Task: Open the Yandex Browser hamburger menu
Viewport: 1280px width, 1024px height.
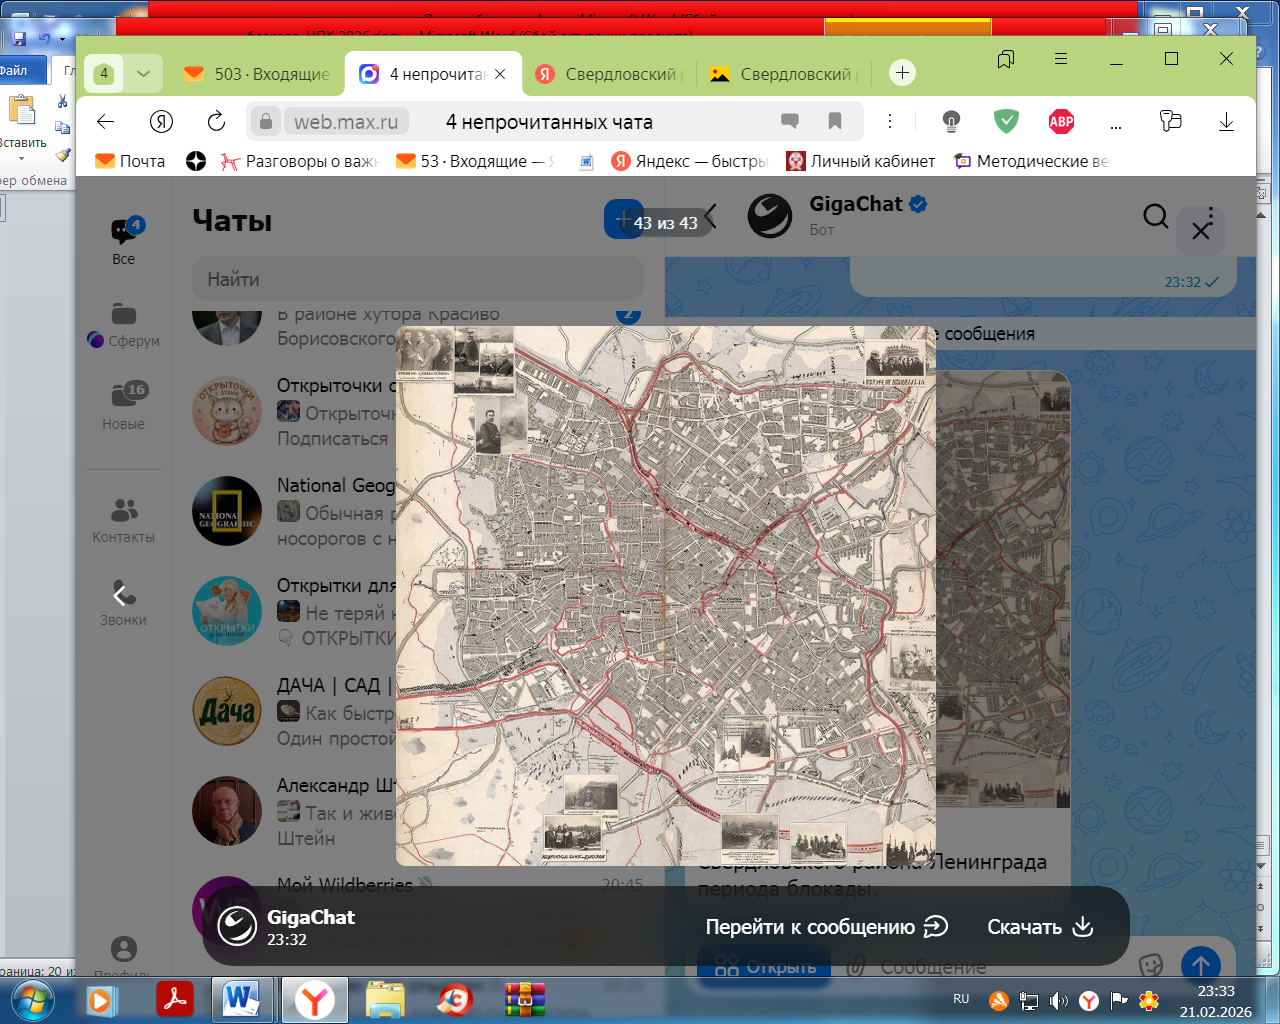Action: tap(1061, 59)
